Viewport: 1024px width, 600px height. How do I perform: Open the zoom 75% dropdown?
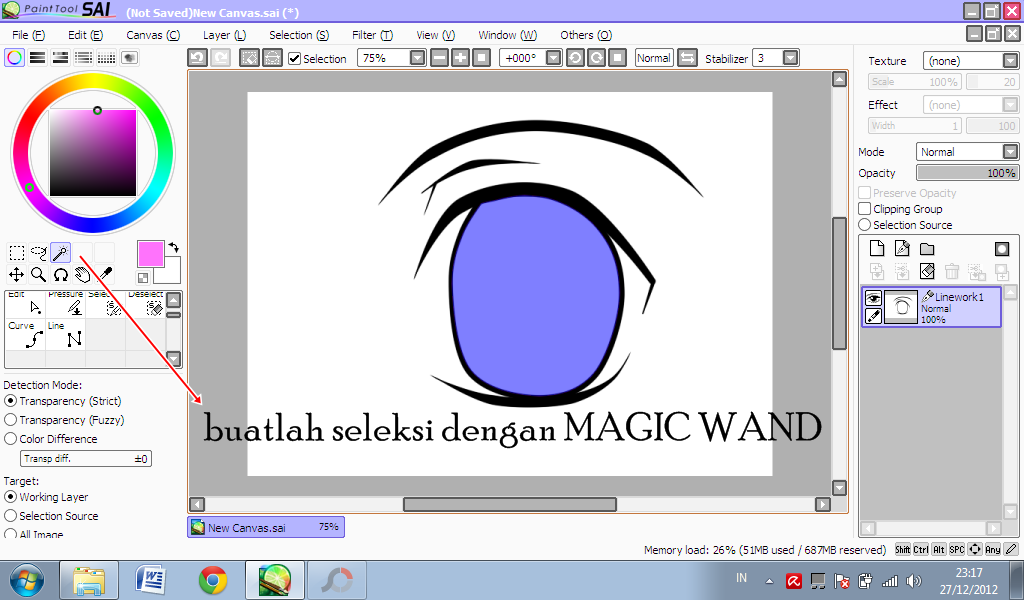[x=417, y=58]
